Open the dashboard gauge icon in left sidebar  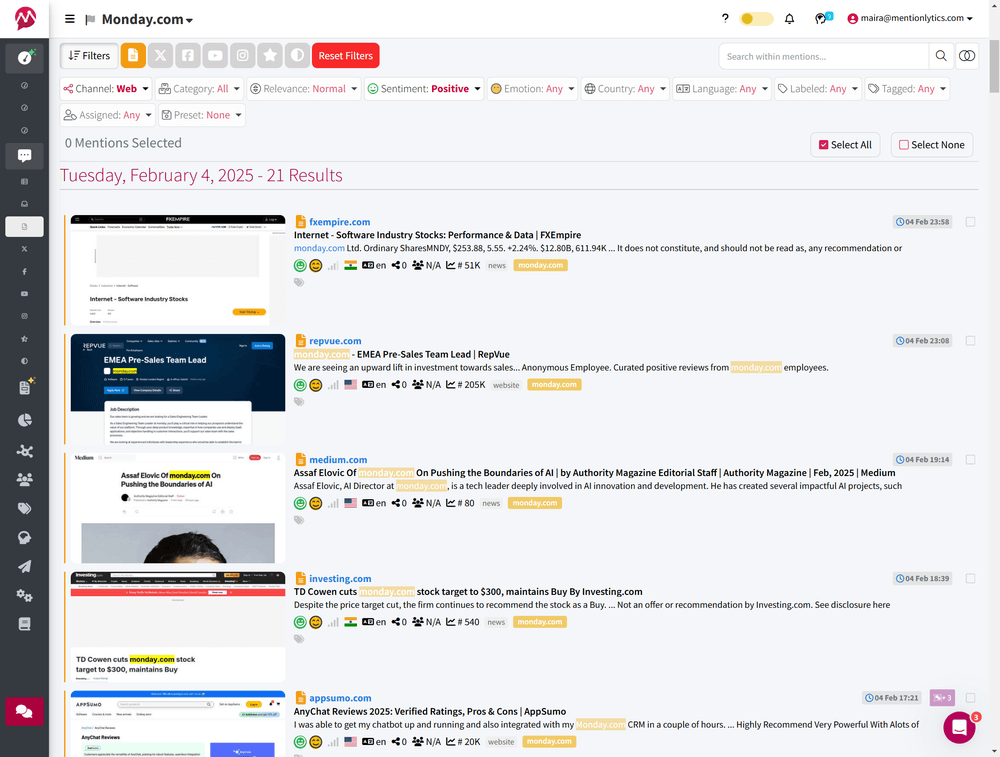coord(25,57)
